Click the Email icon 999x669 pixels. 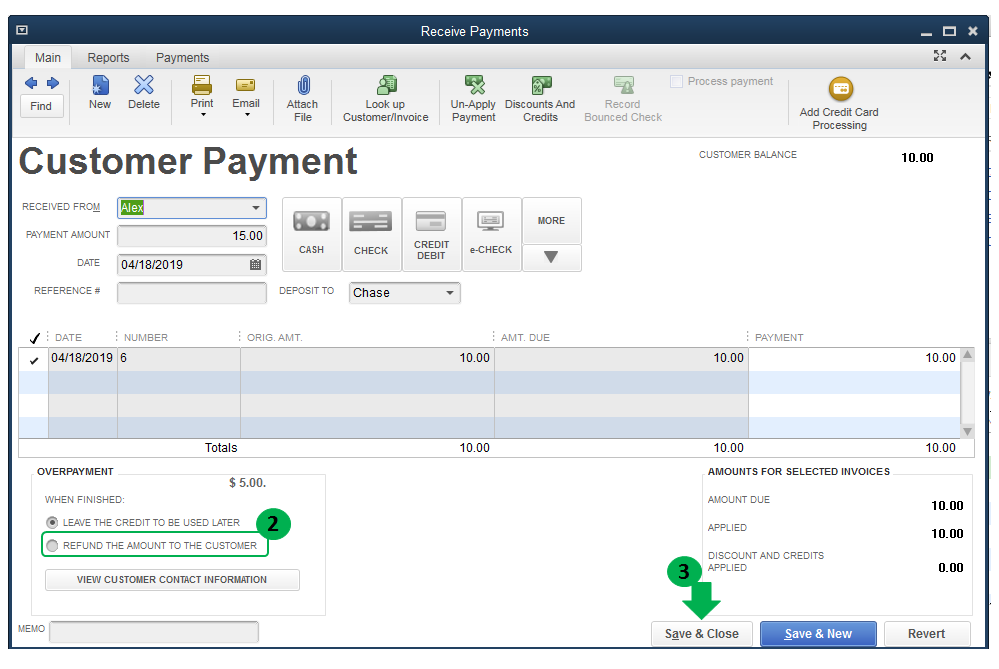point(246,85)
